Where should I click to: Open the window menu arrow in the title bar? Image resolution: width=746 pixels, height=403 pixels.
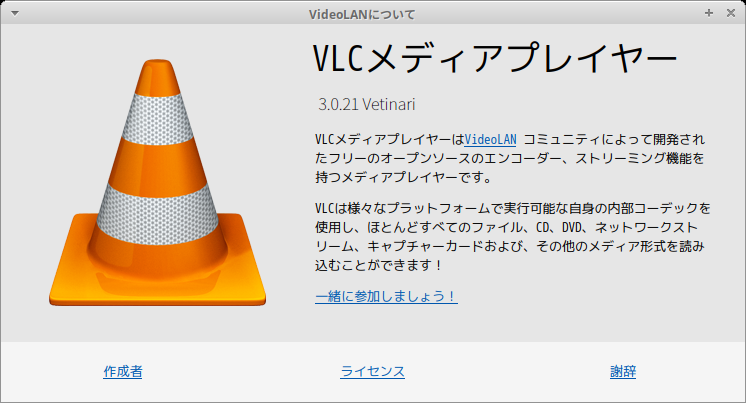pos(15,13)
